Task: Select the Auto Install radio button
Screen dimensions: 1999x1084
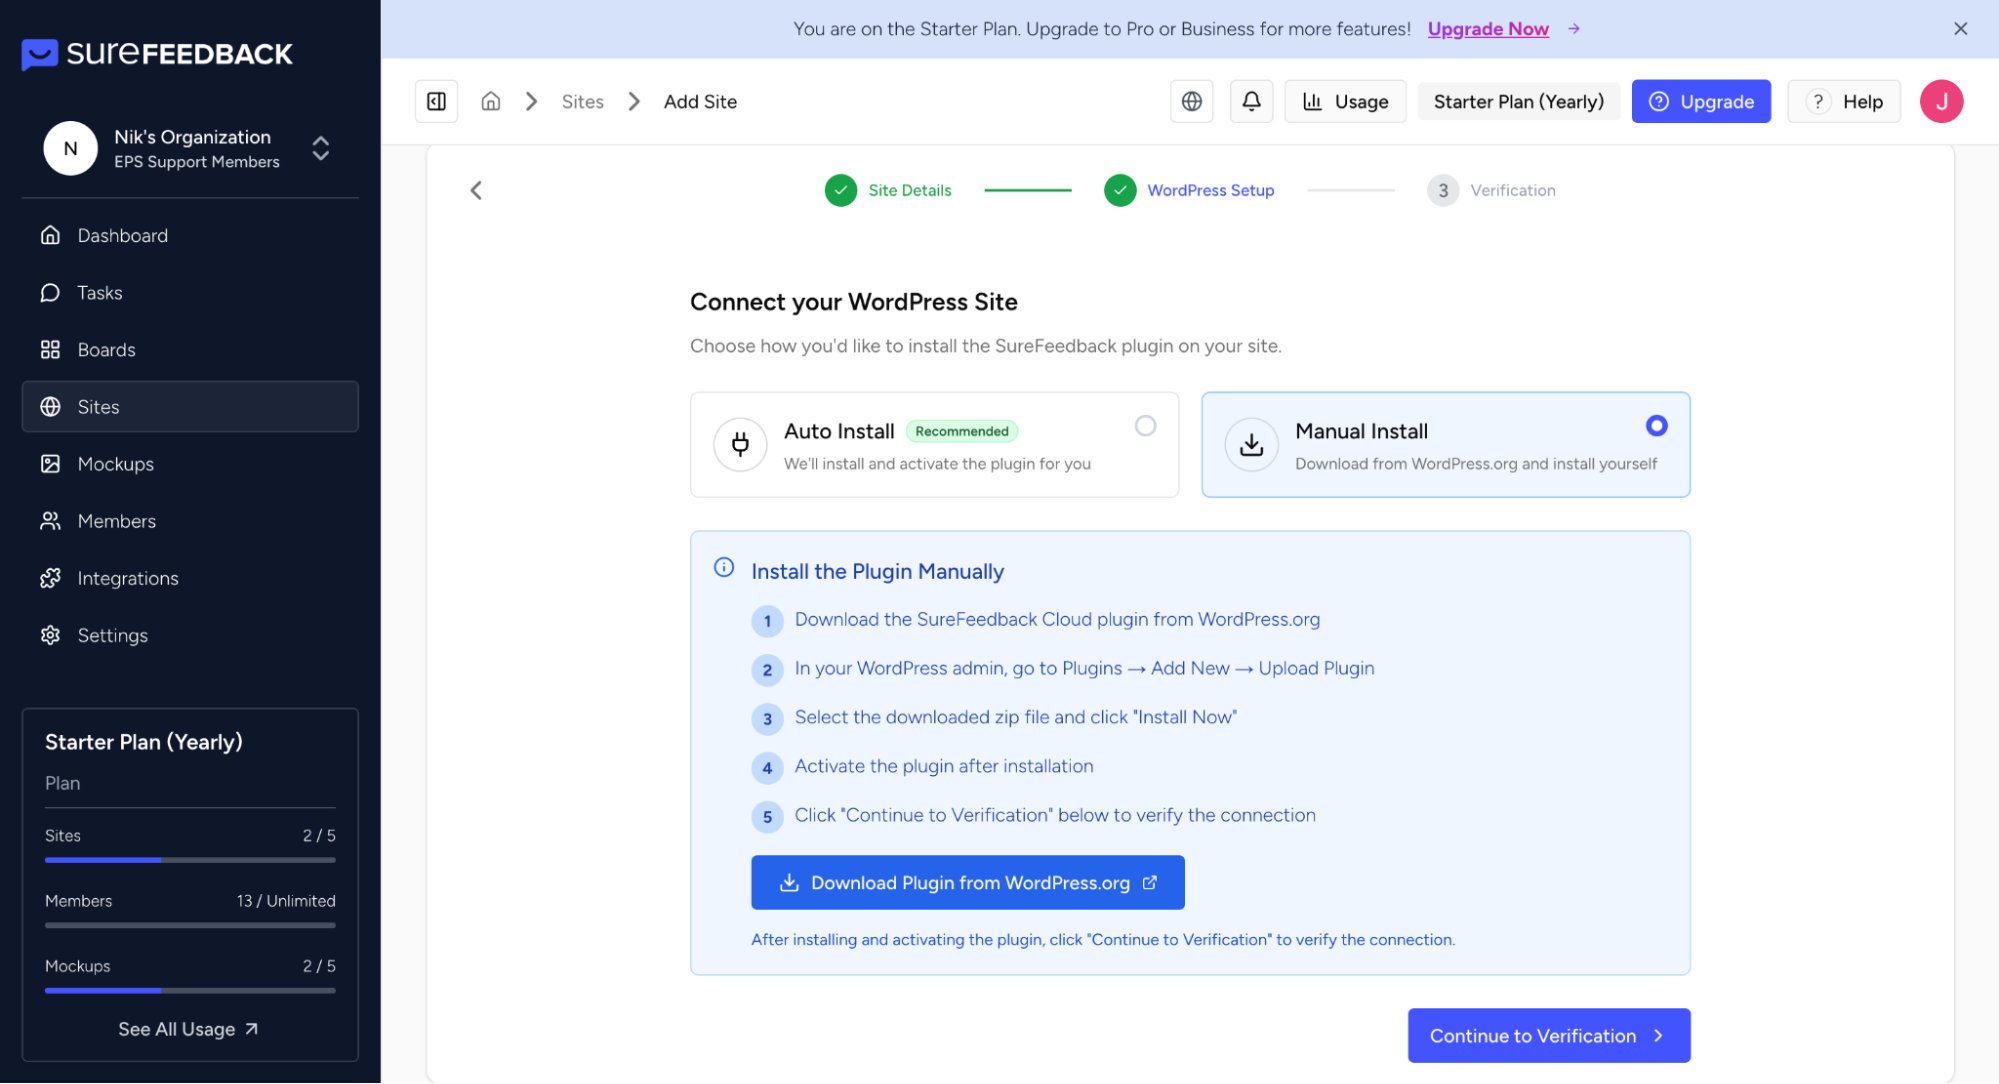Action: 1145,426
